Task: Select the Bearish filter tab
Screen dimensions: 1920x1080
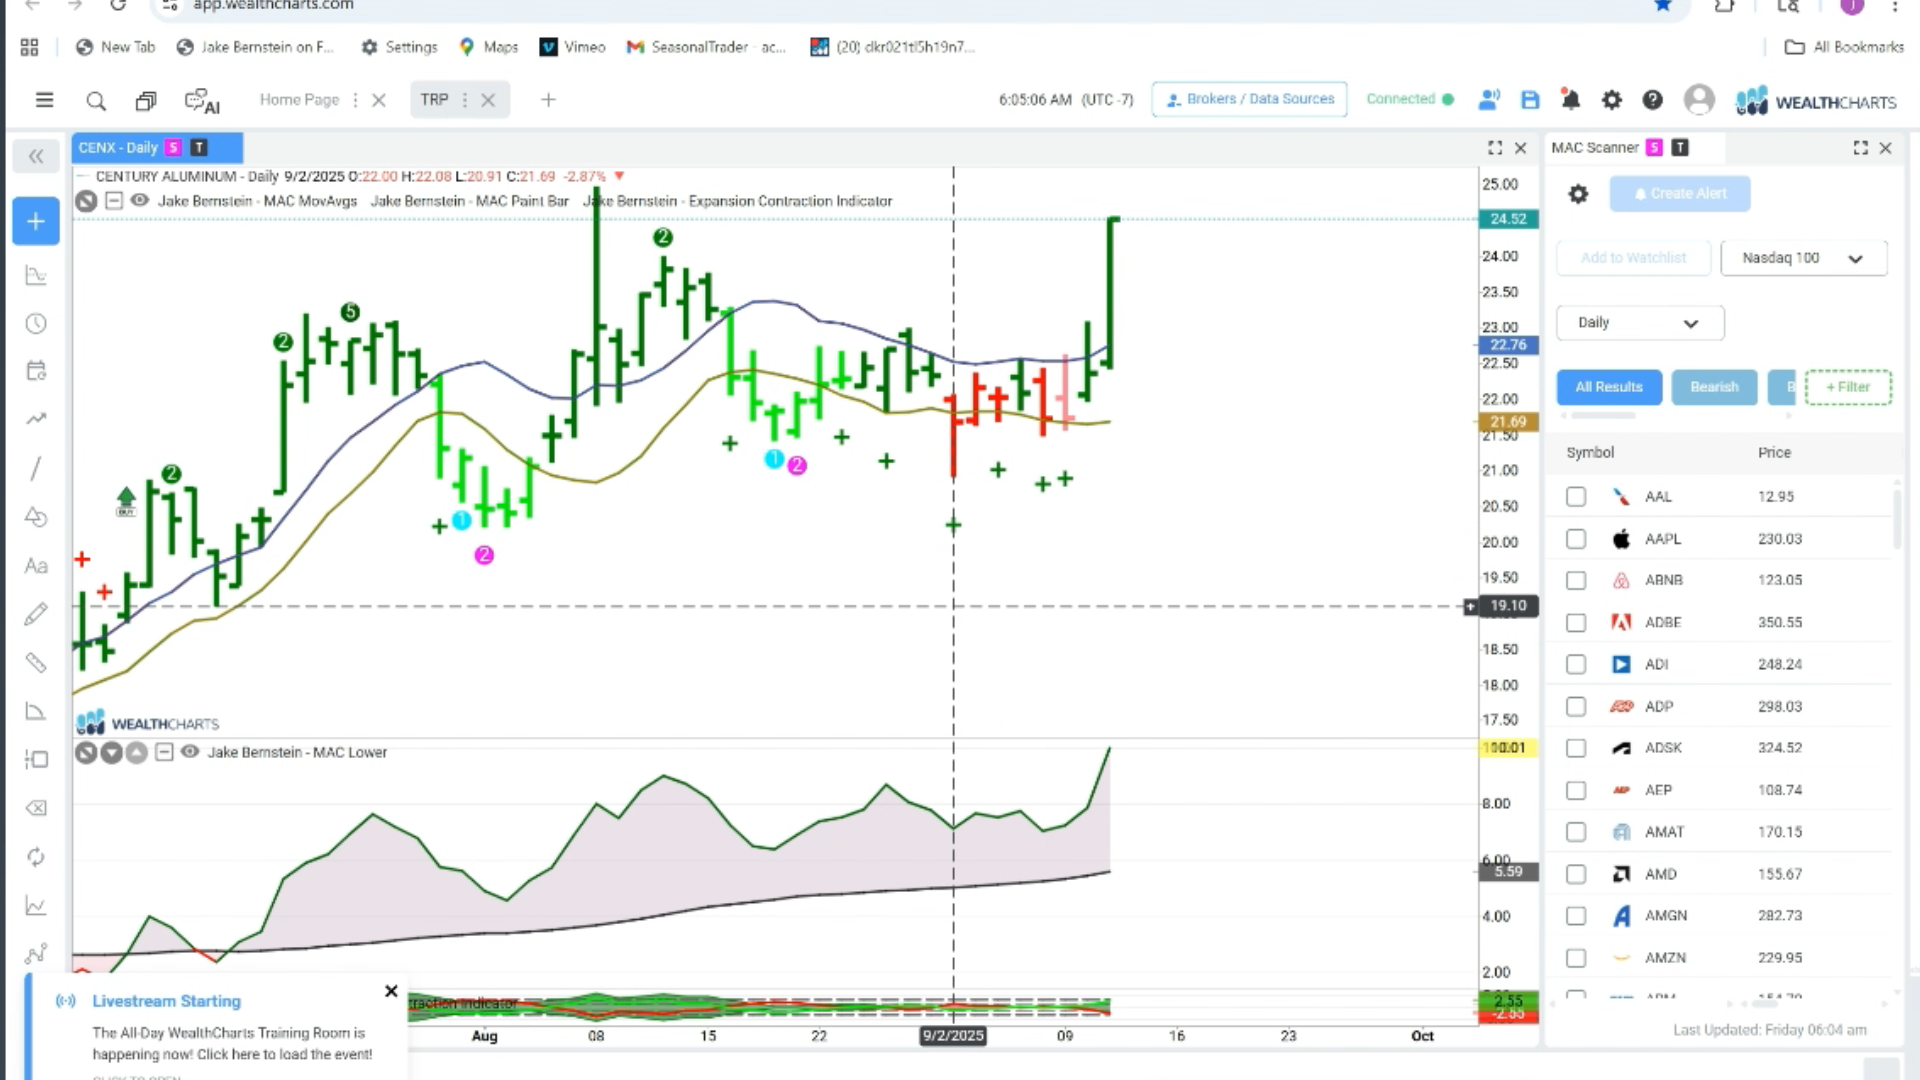Action: click(1714, 387)
